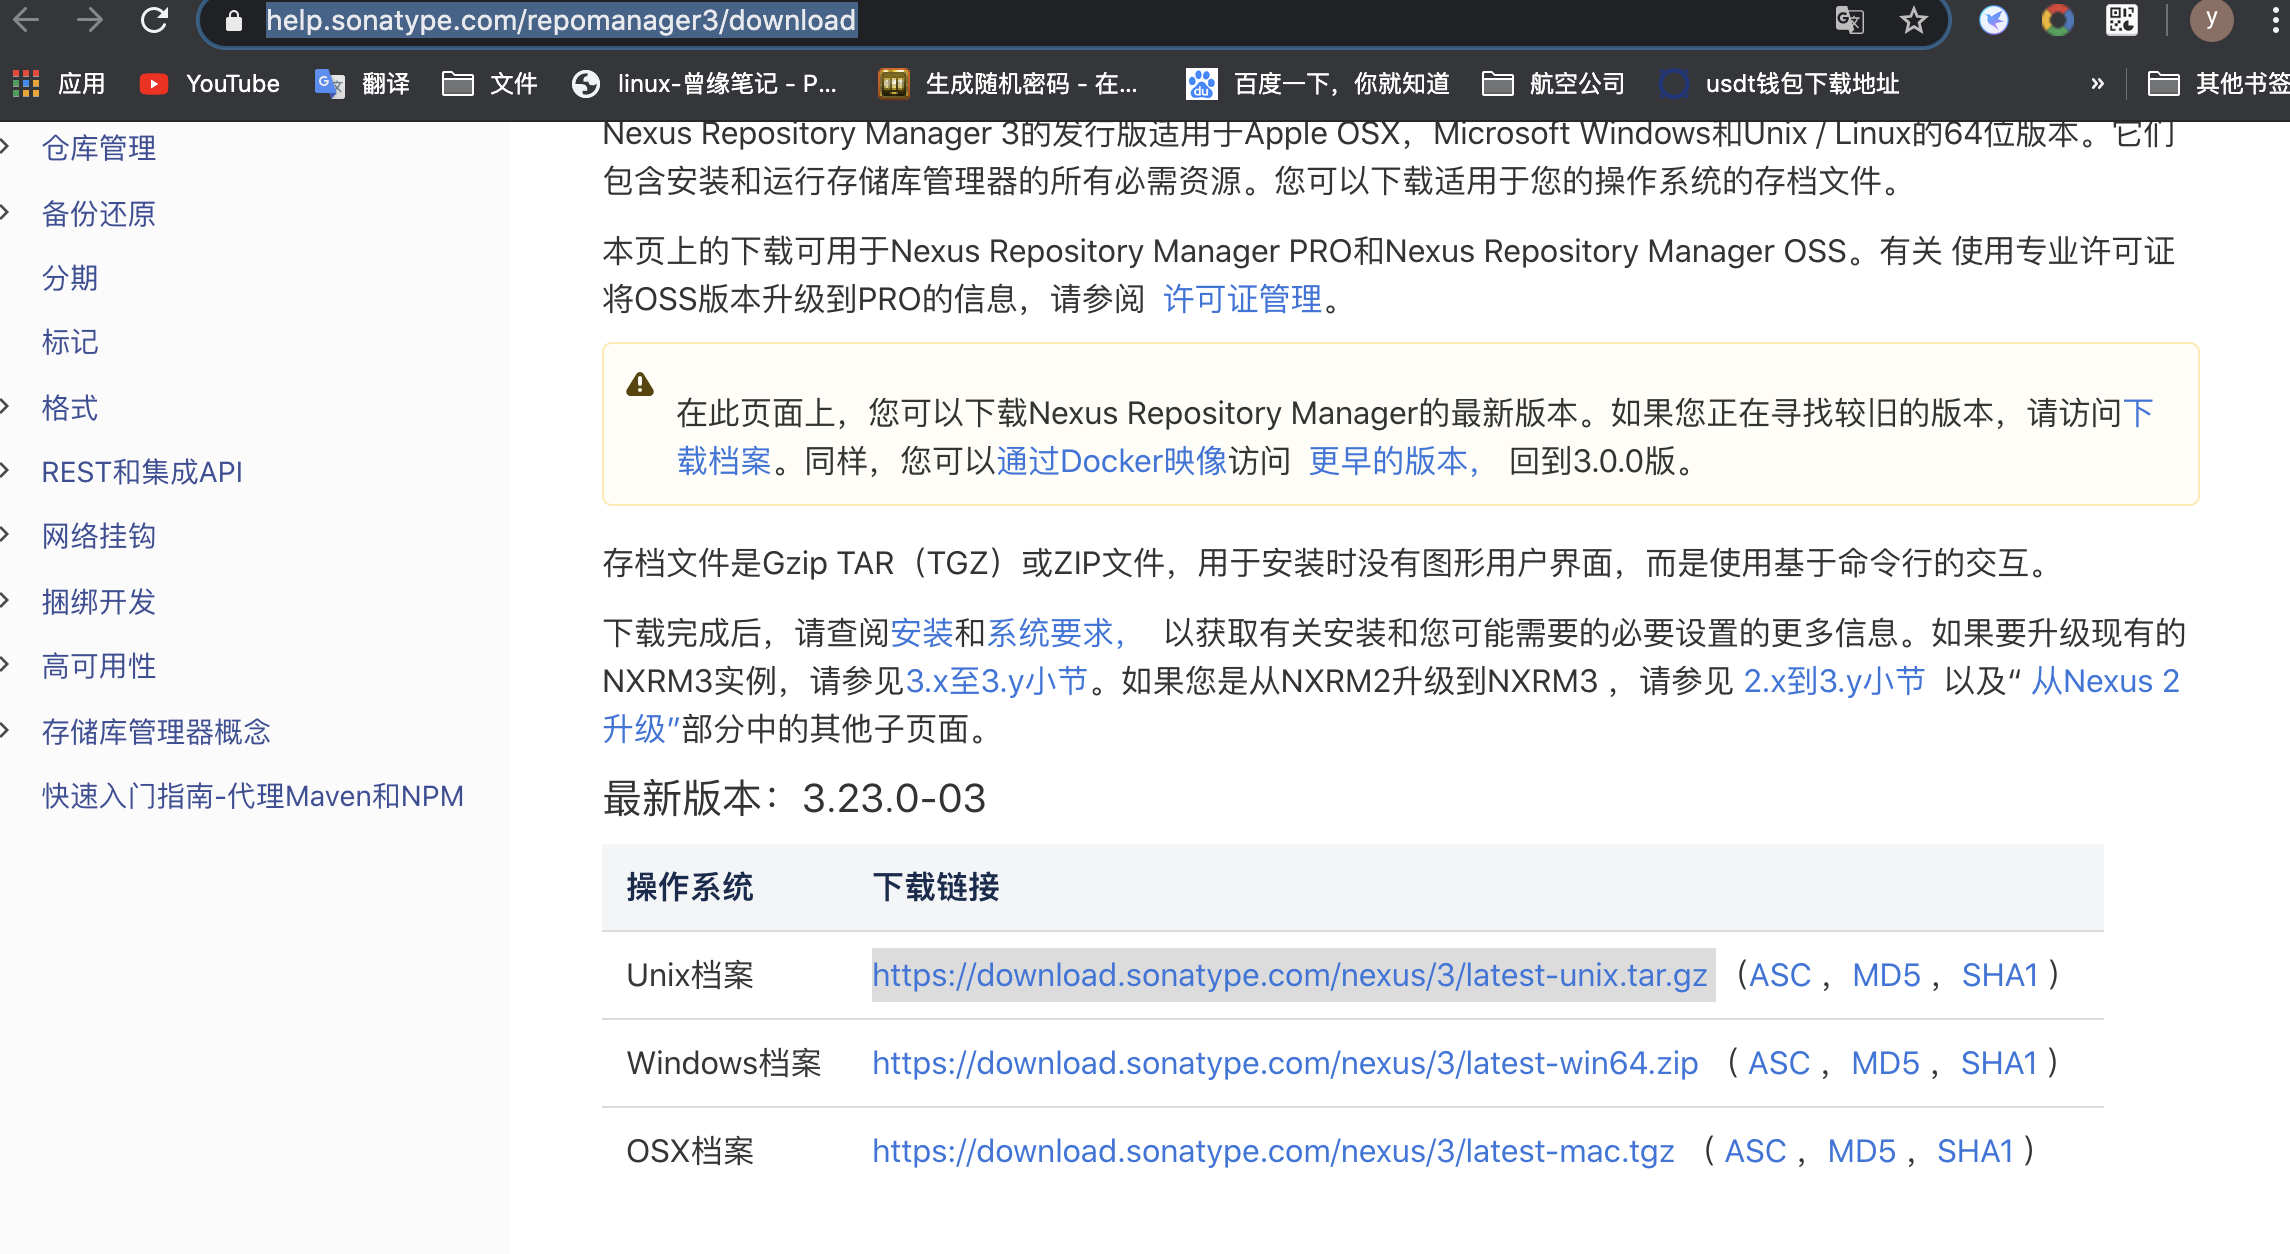Follow the 更早的版本 link
Screen dimensions: 2290x1254
coord(1395,460)
